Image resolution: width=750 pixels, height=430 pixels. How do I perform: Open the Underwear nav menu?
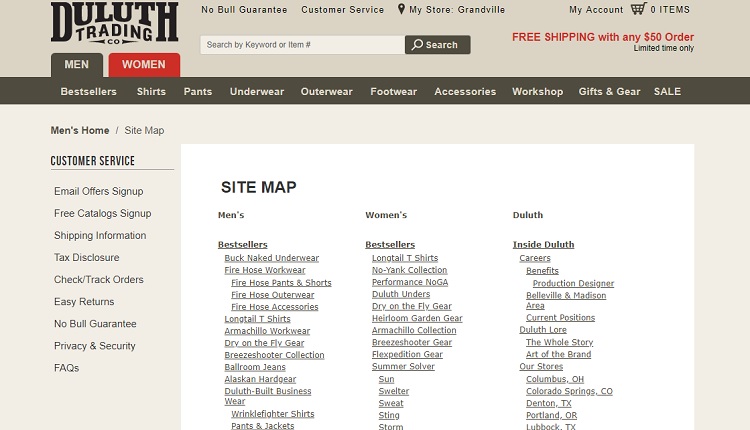tap(257, 91)
